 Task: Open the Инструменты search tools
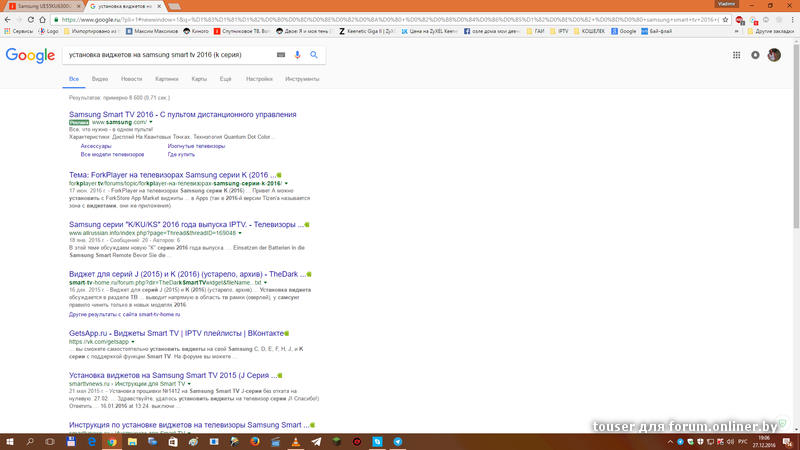pos(302,79)
